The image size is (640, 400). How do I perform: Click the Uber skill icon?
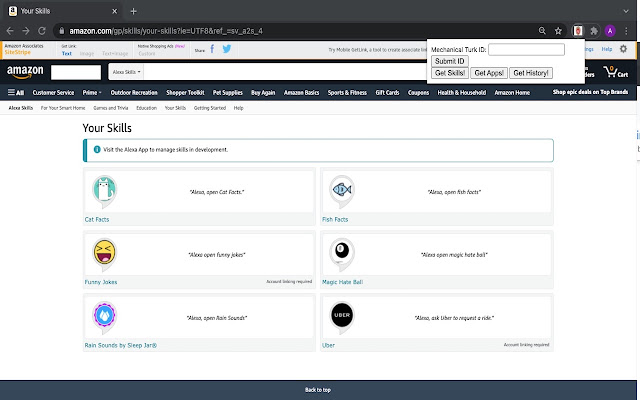(342, 317)
